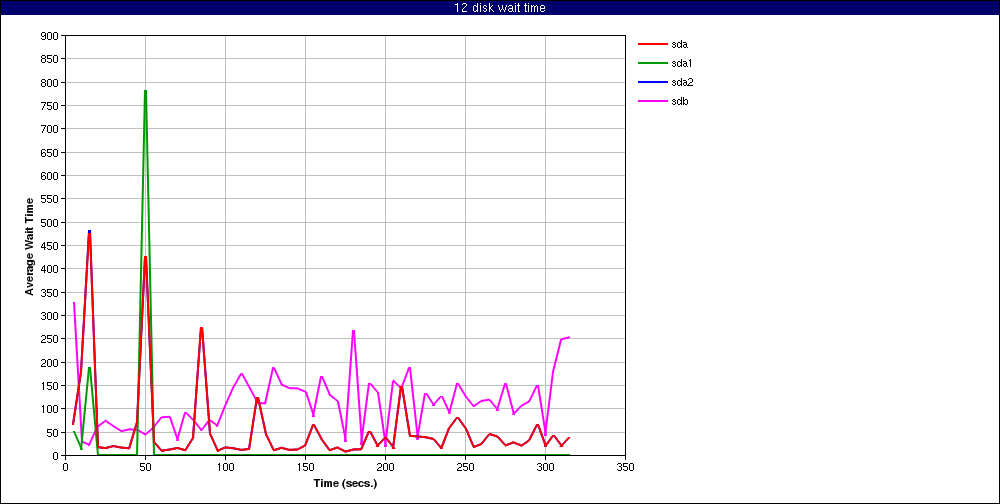The image size is (1000, 504).
Task: Click the 350 tick label on the time axis
Action: point(626,467)
